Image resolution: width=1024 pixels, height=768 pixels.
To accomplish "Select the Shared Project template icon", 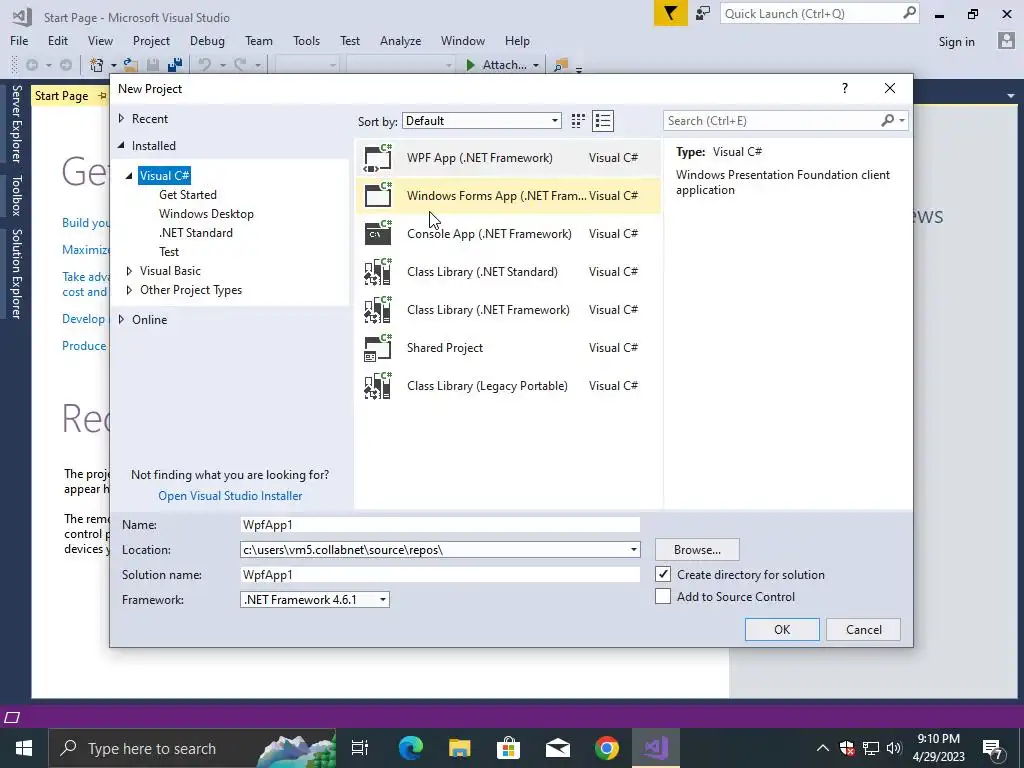I will coord(378,347).
